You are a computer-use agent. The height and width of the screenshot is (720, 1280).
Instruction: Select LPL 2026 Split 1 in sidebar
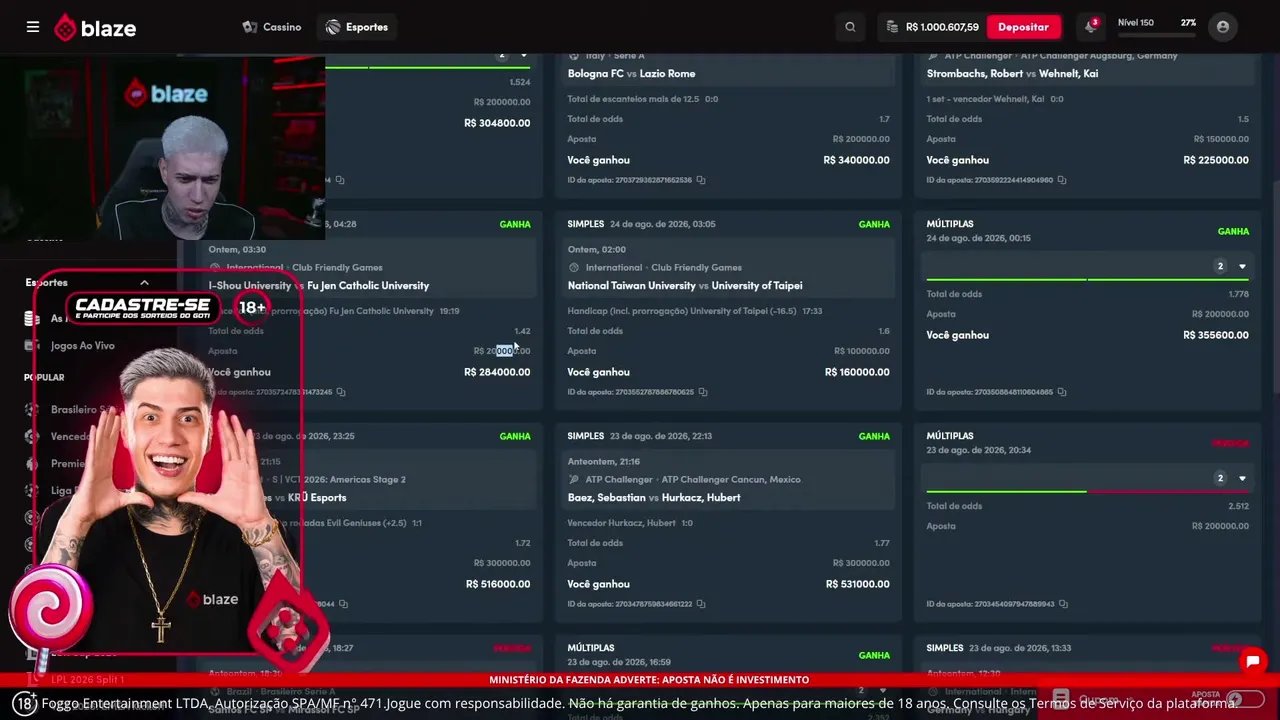pos(88,679)
